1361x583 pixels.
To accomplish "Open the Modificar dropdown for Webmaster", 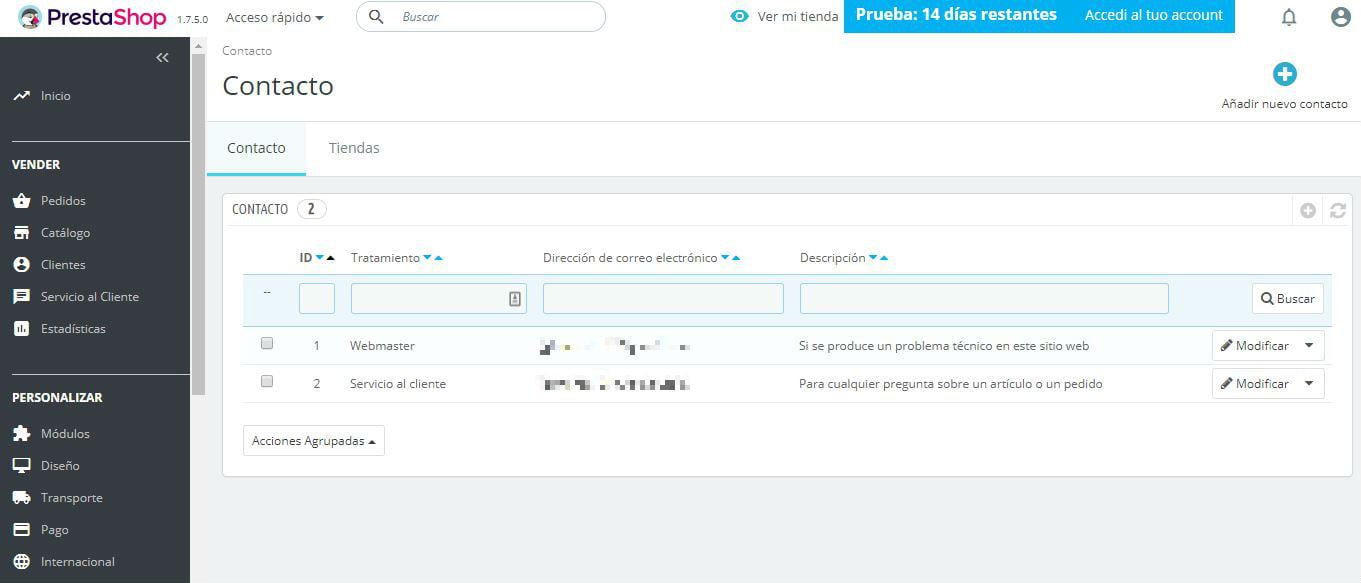I will [1308, 345].
